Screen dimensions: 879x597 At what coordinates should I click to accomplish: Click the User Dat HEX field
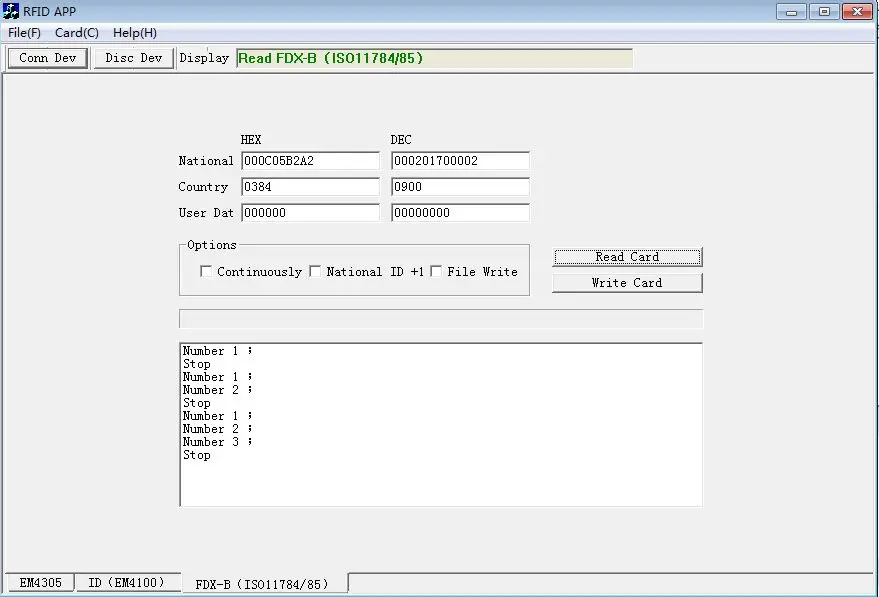point(311,213)
